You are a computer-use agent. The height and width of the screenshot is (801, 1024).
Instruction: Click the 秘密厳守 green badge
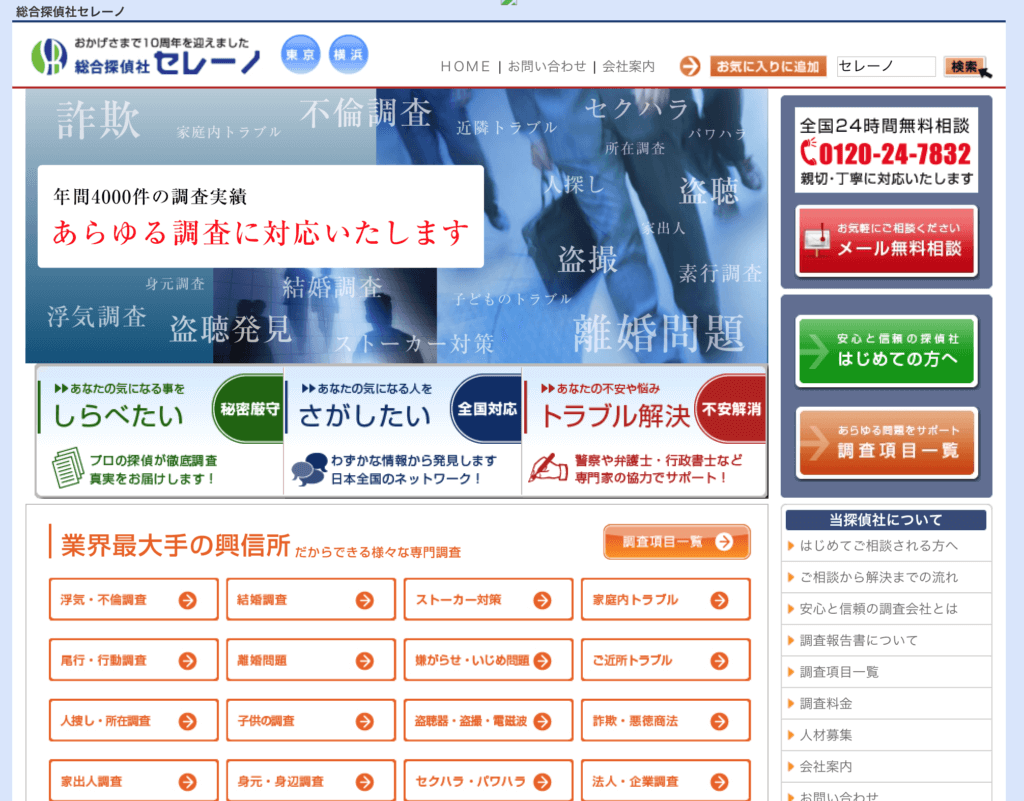(247, 409)
